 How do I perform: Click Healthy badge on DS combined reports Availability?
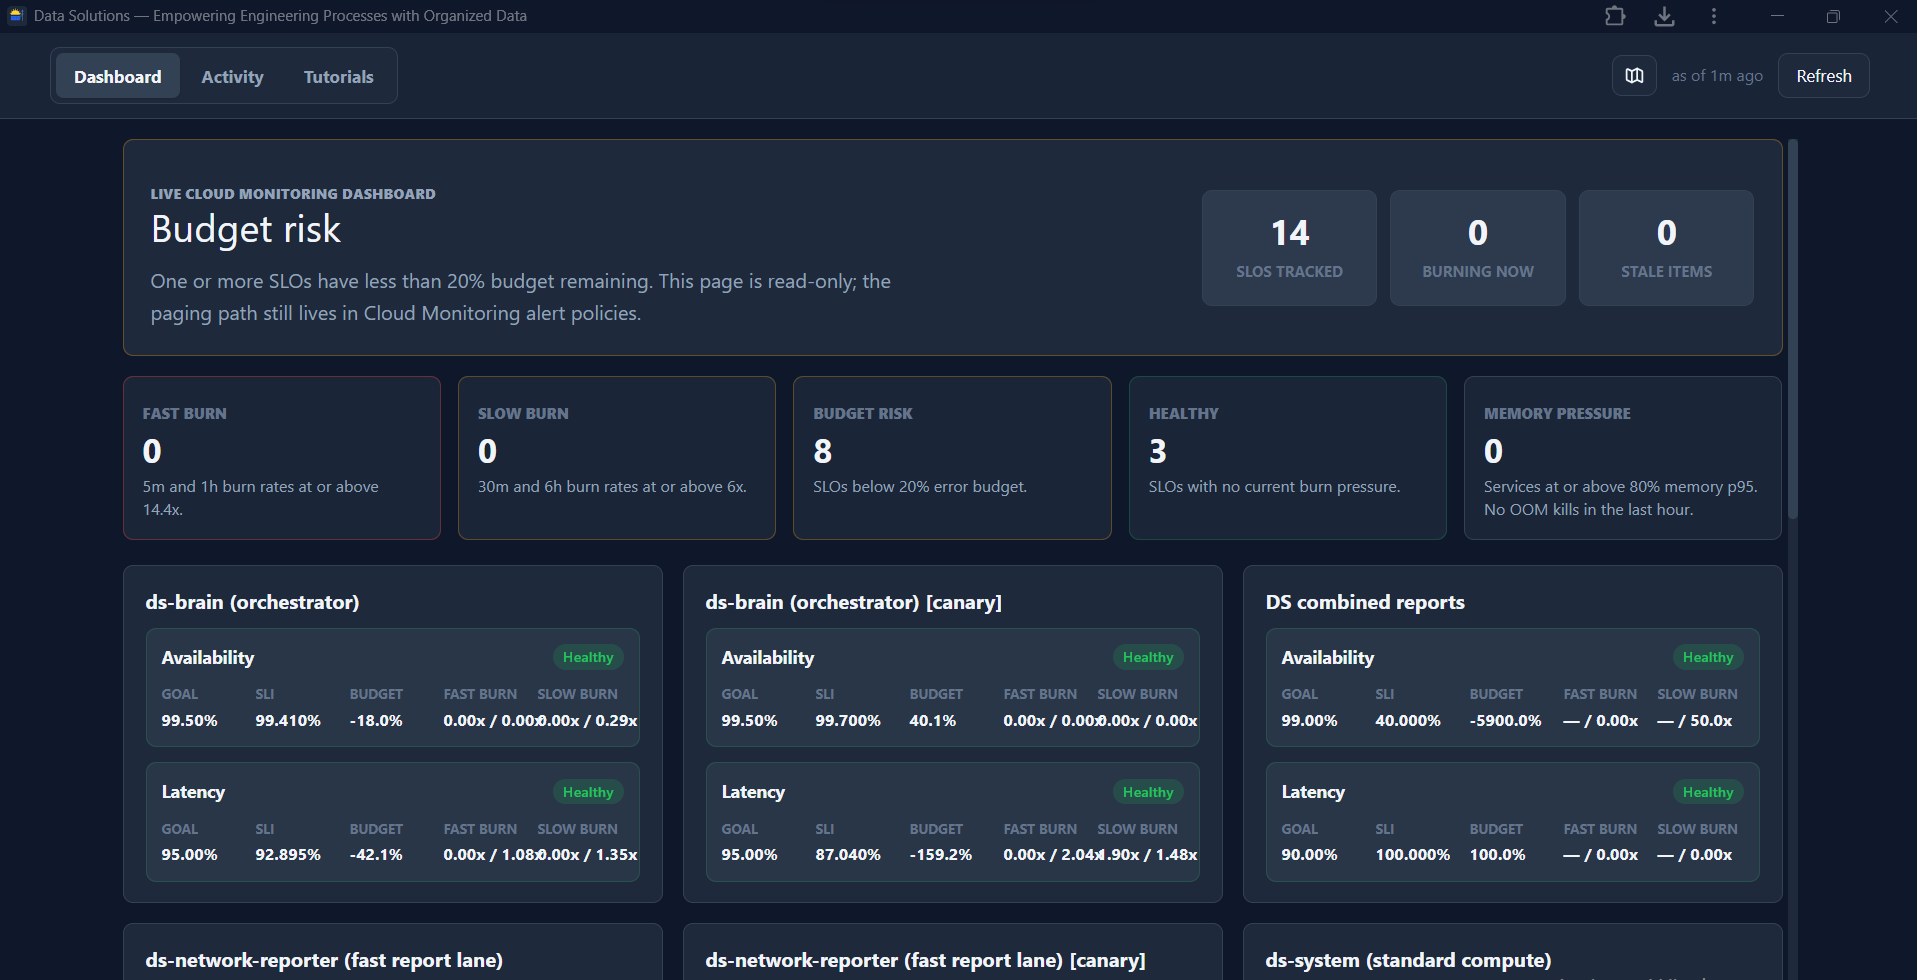pos(1708,657)
